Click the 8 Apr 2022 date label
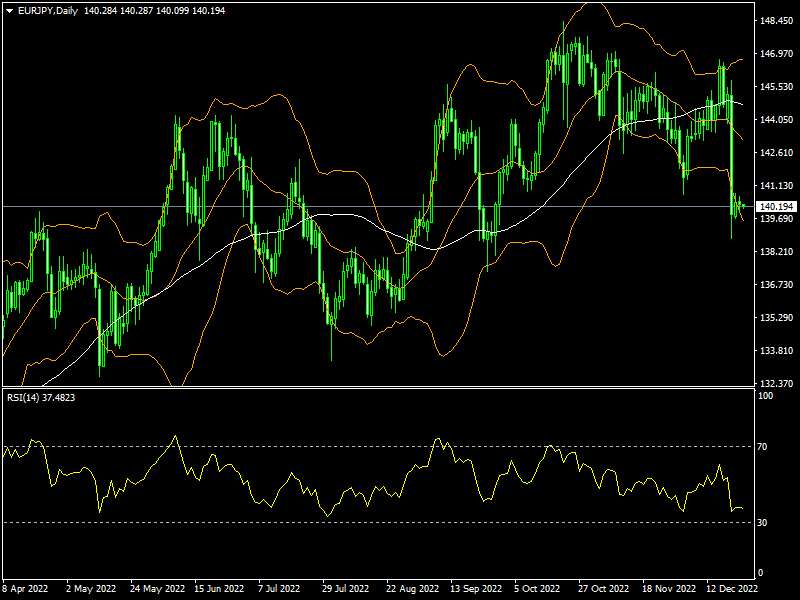This screenshot has width=800, height=600. click(26, 588)
